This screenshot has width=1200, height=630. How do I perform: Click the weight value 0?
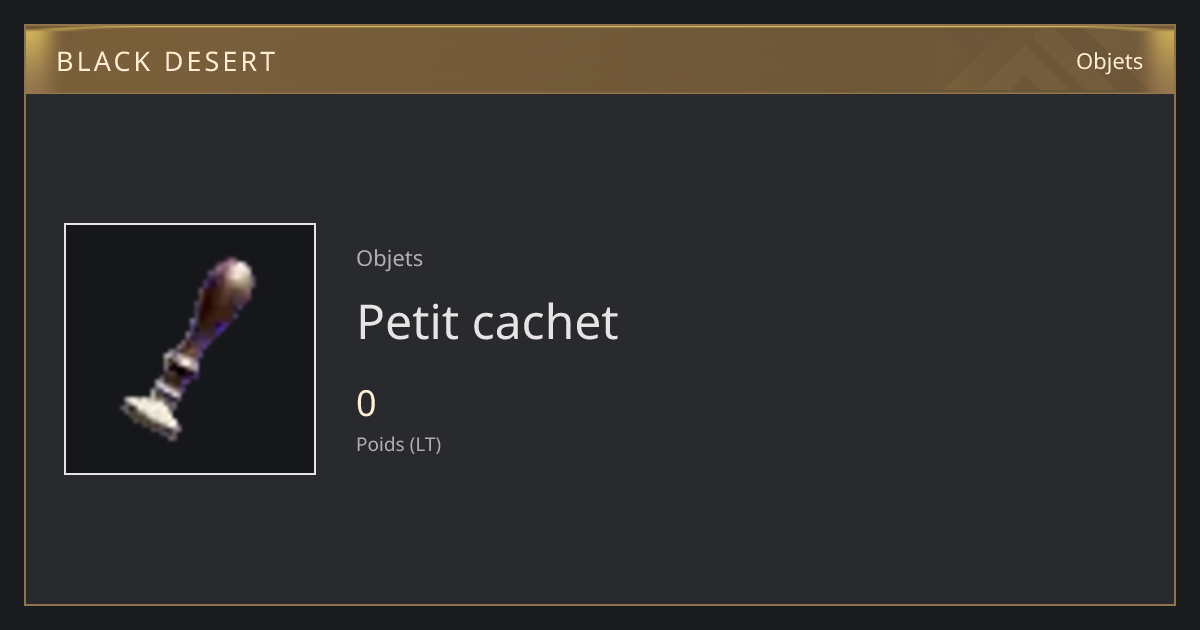pyautogui.click(x=366, y=404)
